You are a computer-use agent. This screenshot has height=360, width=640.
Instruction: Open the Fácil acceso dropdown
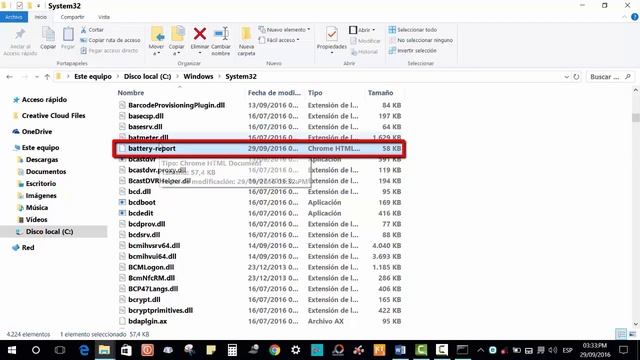click(x=279, y=40)
